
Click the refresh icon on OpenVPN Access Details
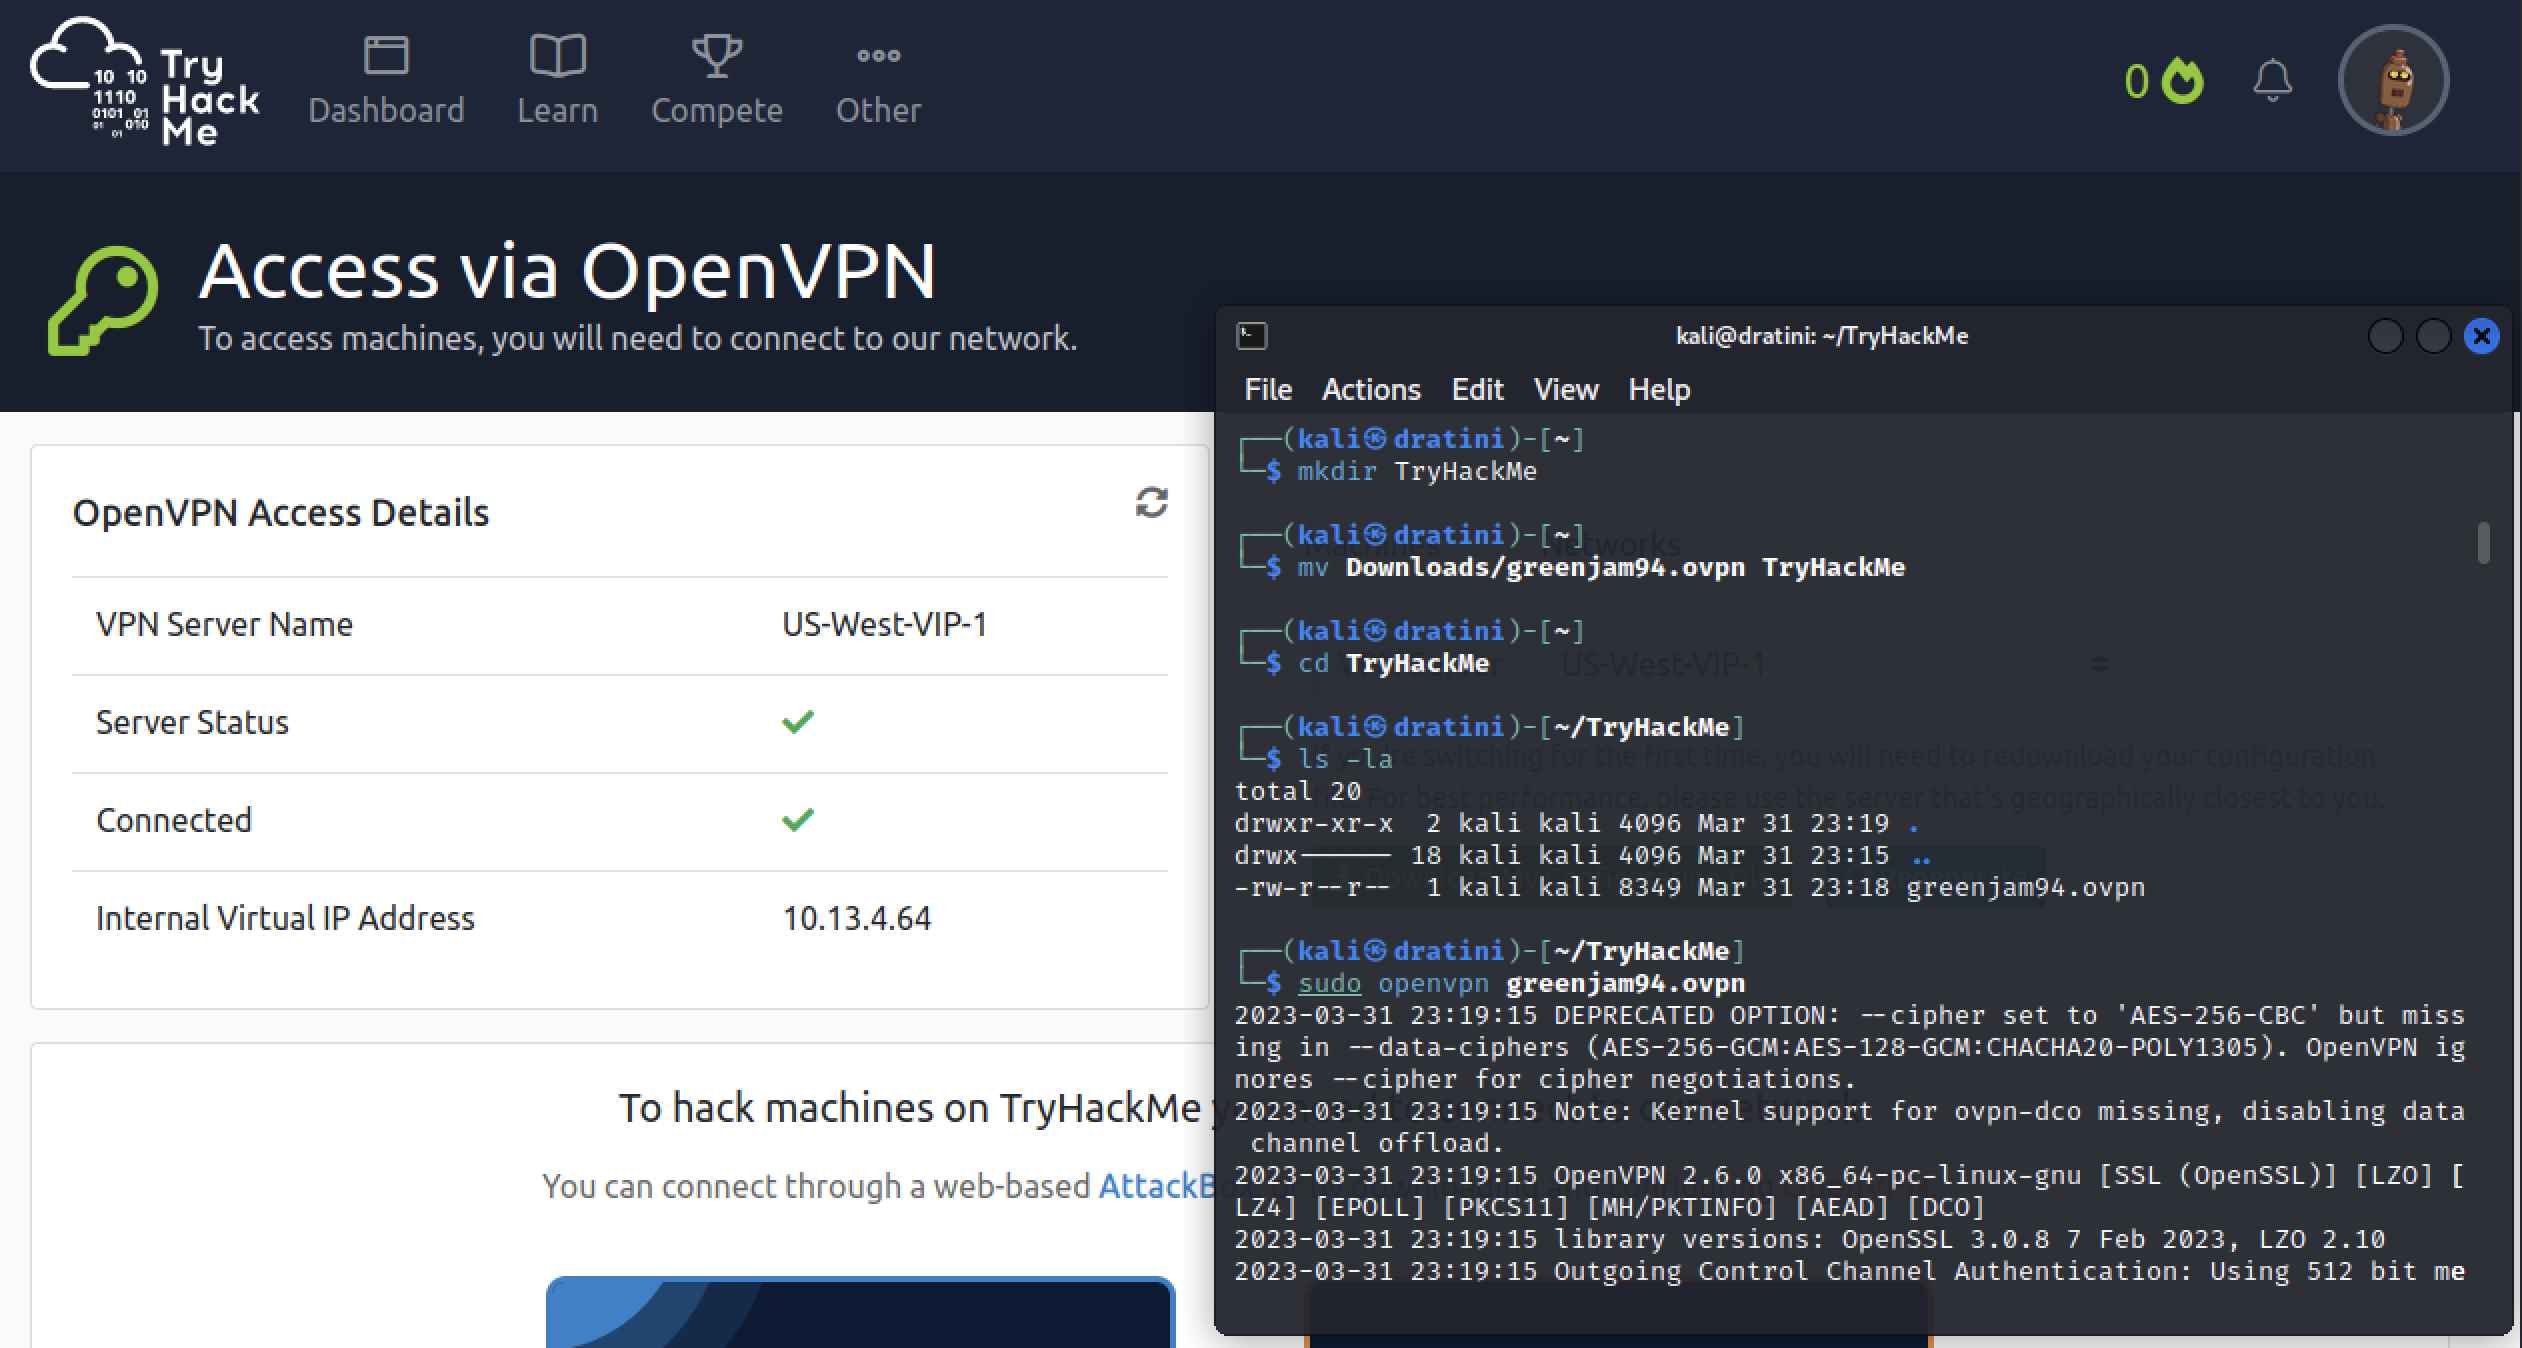click(1151, 502)
